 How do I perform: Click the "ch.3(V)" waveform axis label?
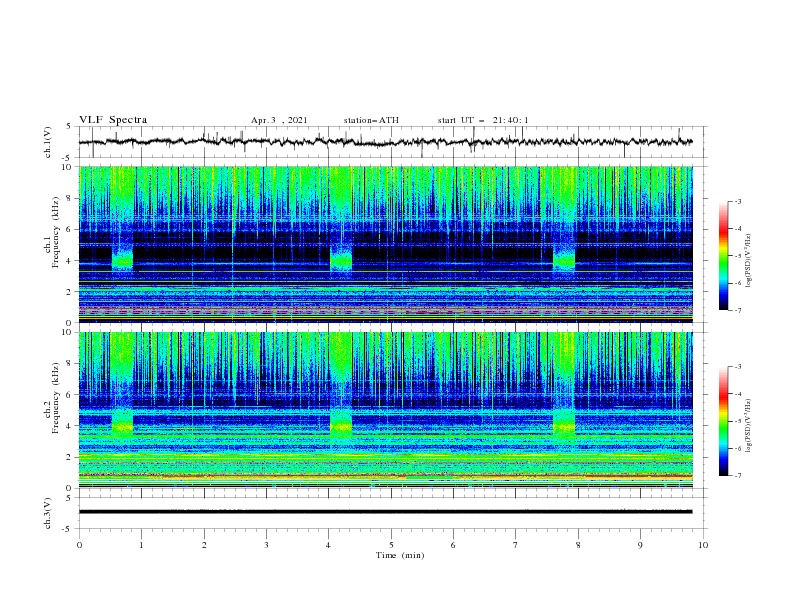[x=48, y=513]
